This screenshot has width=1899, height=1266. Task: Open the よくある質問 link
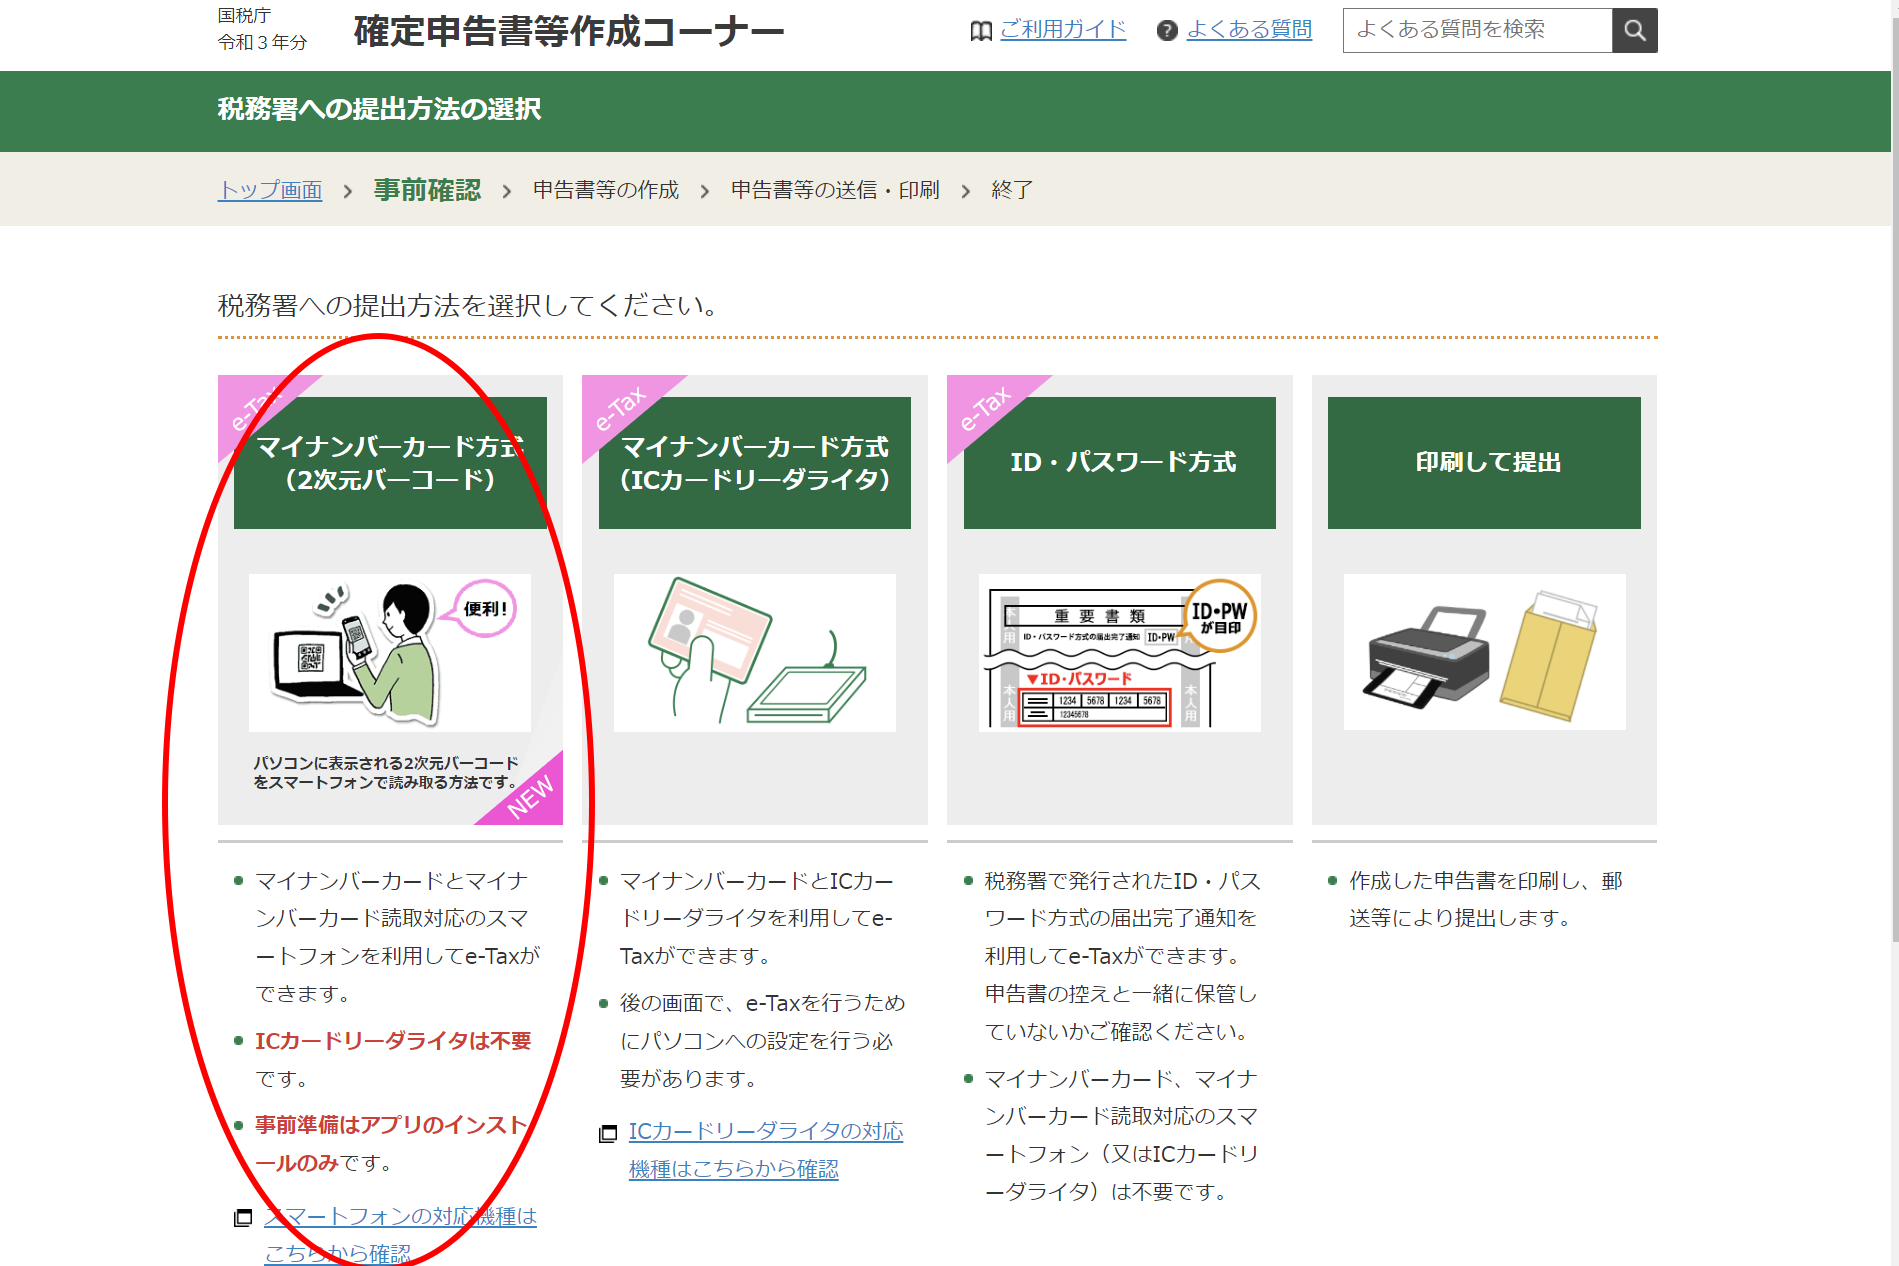pyautogui.click(x=1249, y=30)
